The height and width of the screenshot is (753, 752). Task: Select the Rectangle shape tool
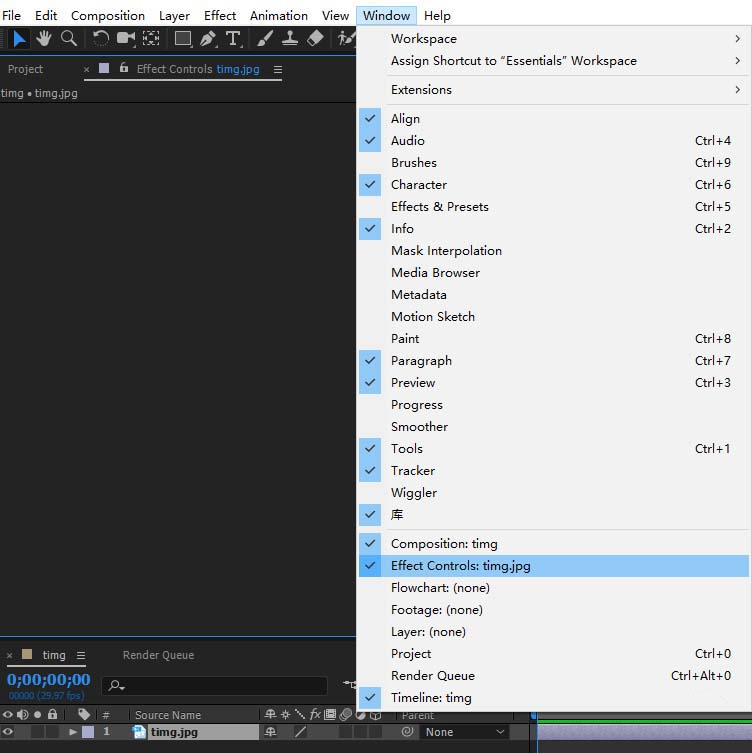coord(183,38)
